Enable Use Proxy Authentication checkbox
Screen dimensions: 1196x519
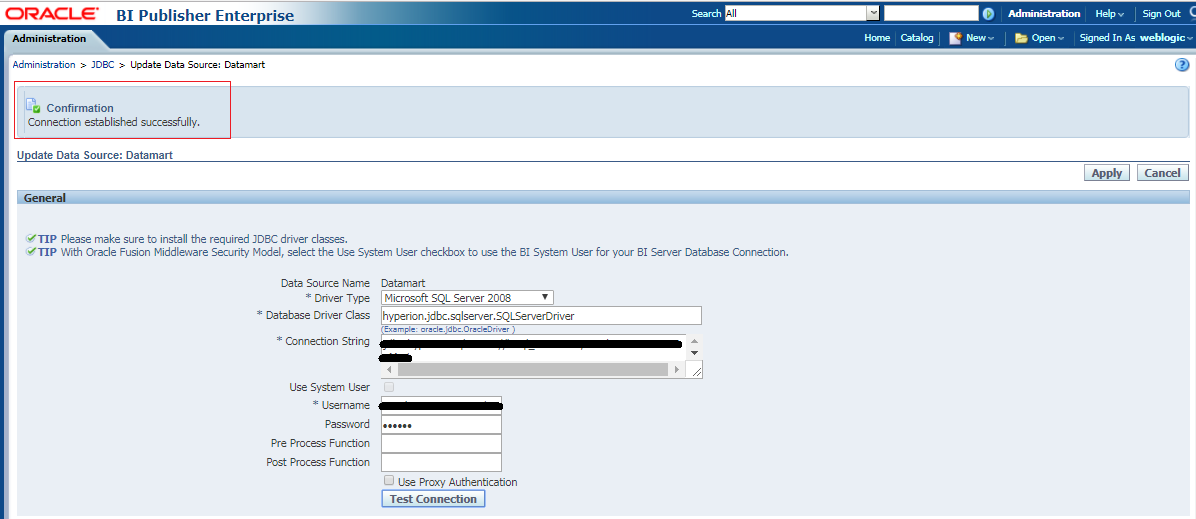click(x=389, y=481)
